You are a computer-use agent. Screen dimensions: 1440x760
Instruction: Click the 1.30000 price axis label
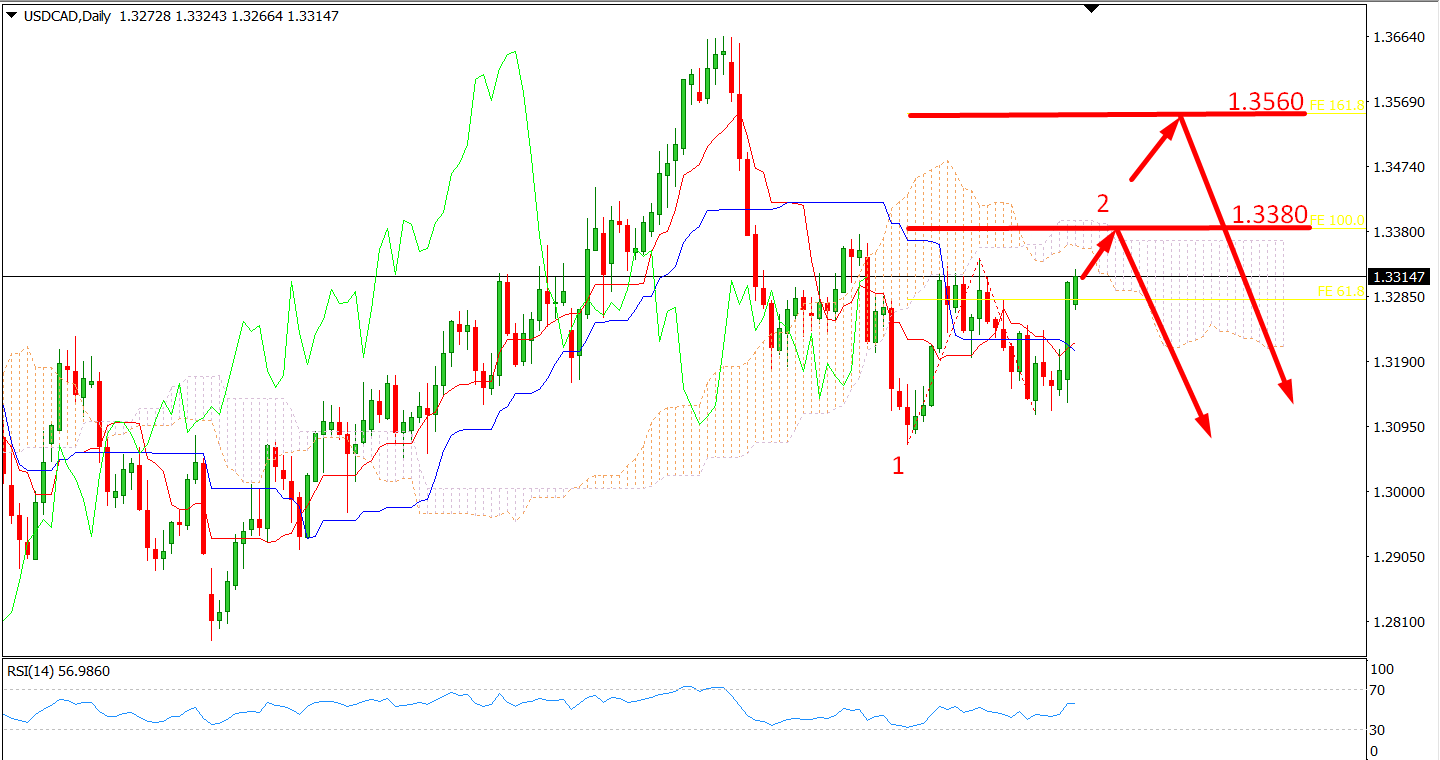click(1398, 492)
